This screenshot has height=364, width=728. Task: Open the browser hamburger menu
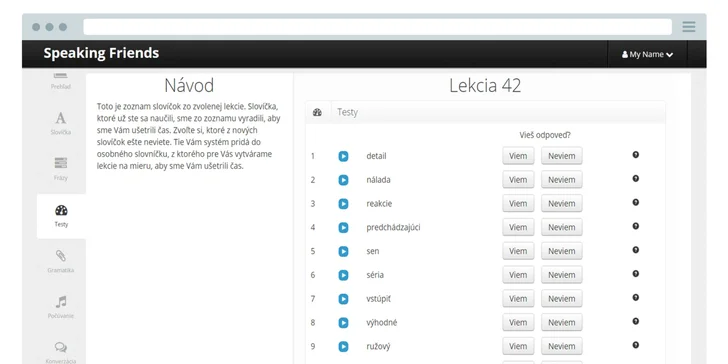(x=689, y=26)
